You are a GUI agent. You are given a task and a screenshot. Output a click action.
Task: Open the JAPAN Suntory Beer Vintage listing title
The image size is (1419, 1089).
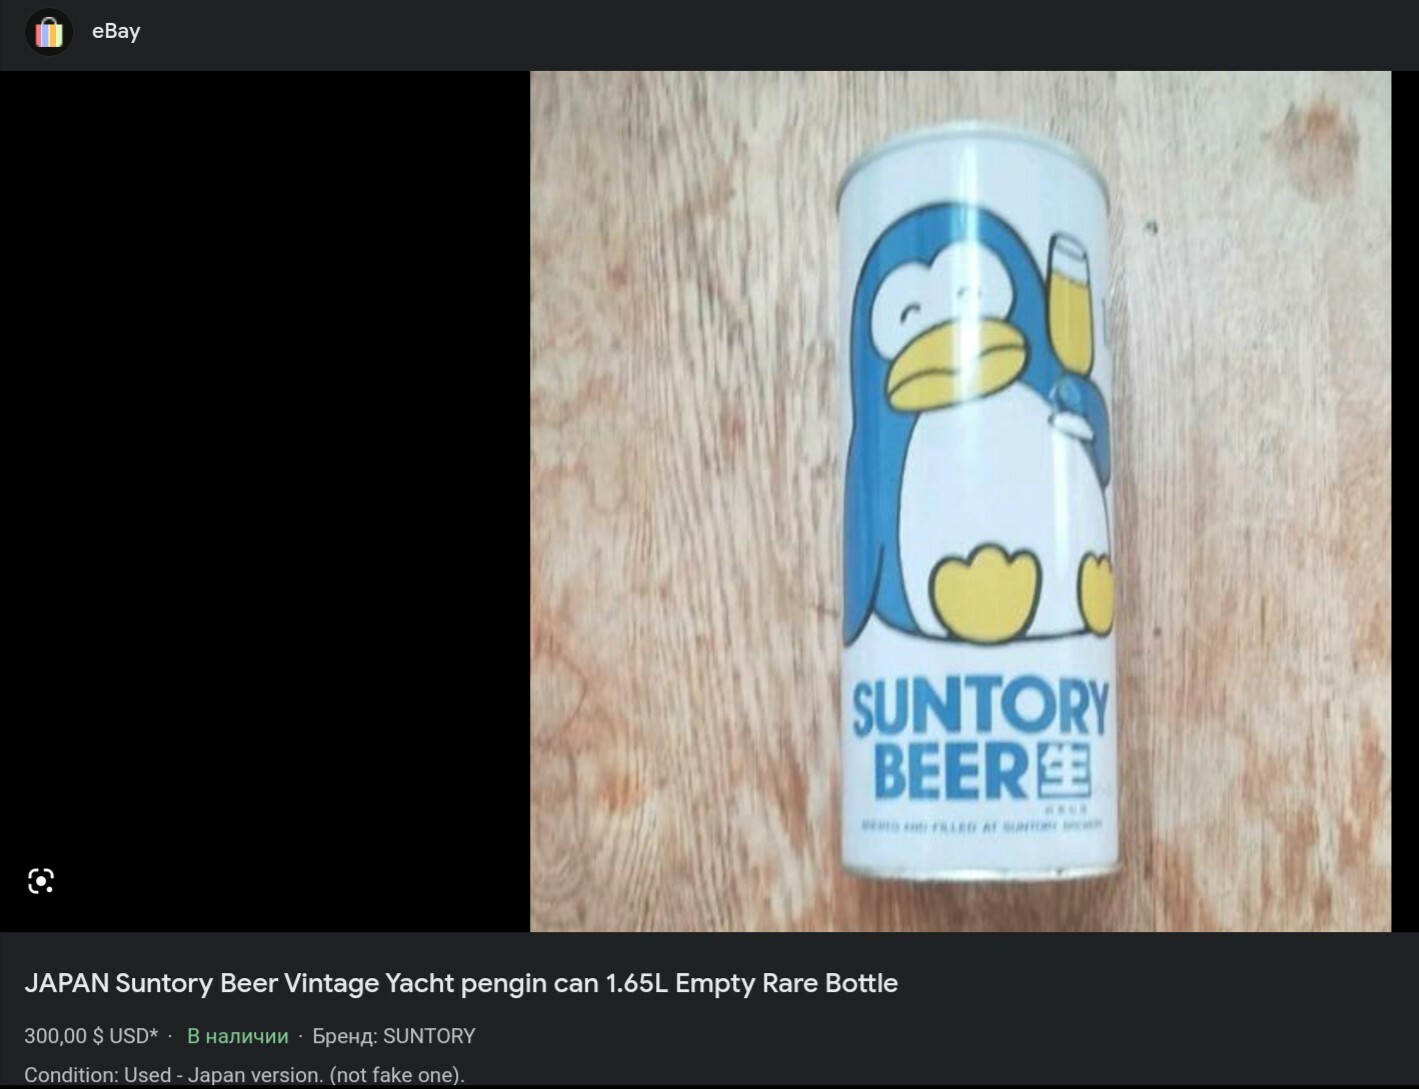tap(461, 983)
